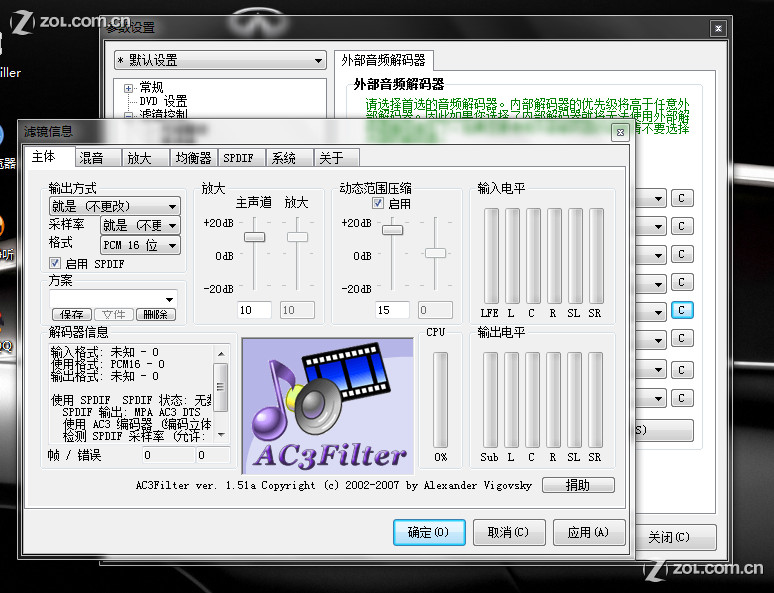
Task: Open the 放大 tab
Action: [145, 158]
